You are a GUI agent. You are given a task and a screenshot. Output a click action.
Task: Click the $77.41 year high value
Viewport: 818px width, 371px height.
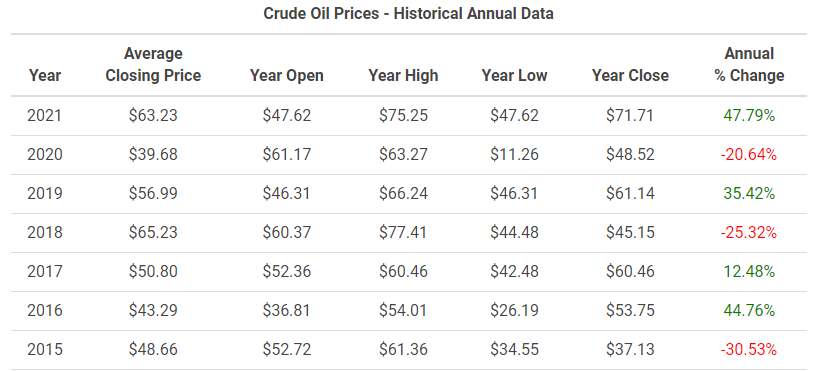click(403, 232)
